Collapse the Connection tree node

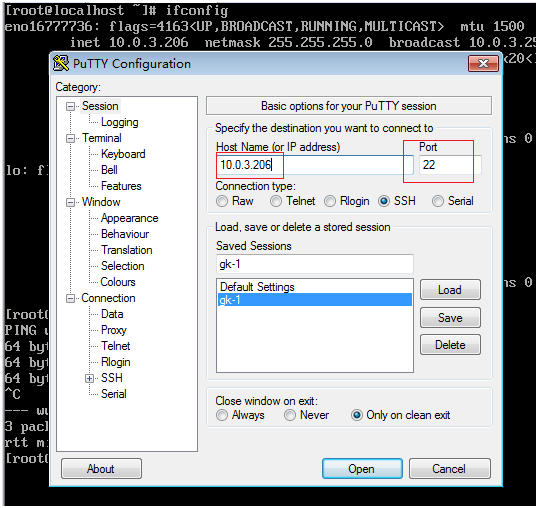coord(70,298)
